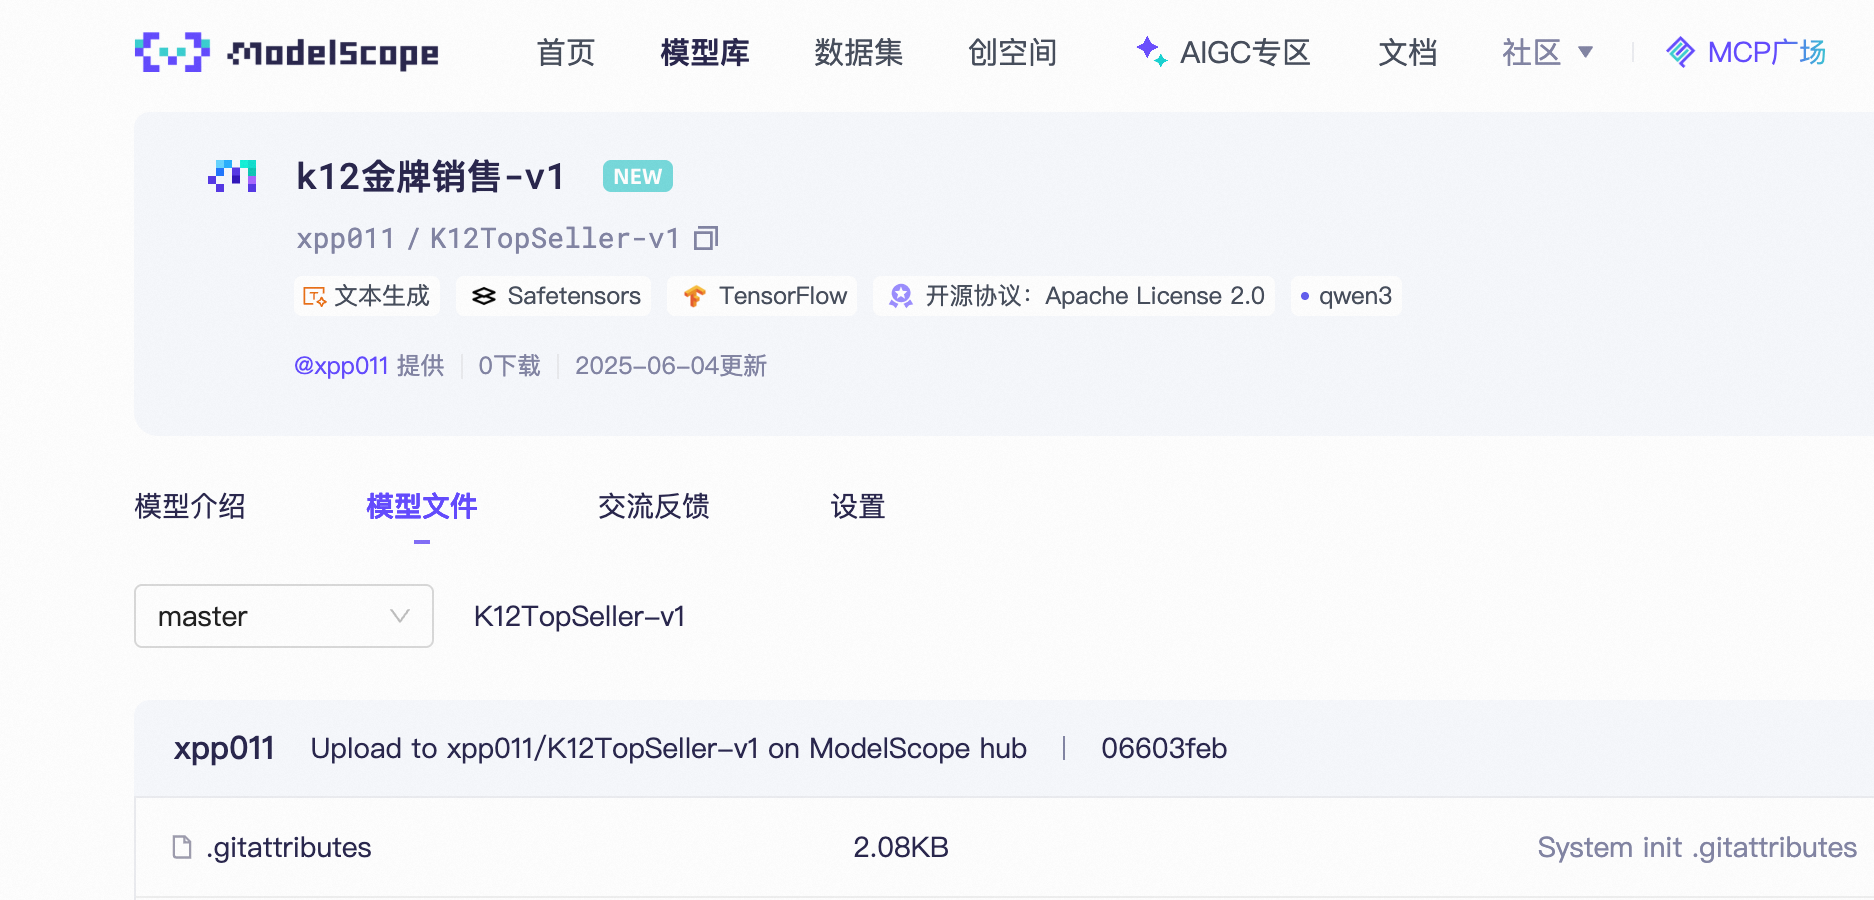Click the K12TopSeller-v1 breadcrumb path
The width and height of the screenshot is (1874, 900).
(580, 616)
